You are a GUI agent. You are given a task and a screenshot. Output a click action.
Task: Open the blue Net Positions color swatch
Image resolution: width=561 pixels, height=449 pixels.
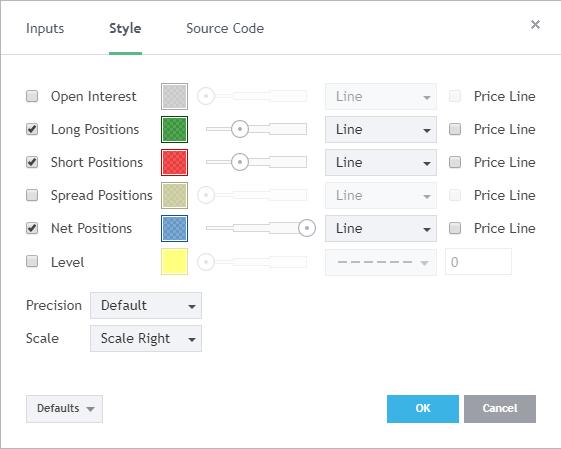174,228
